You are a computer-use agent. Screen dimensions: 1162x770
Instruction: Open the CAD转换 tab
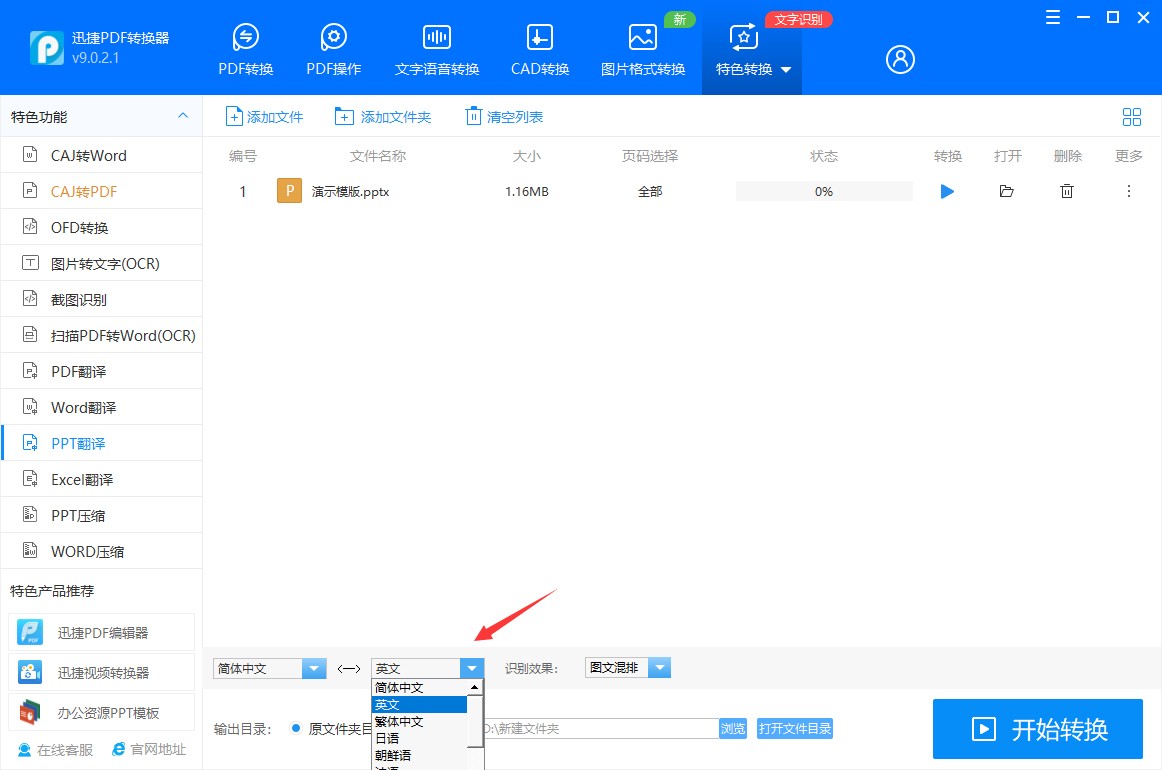540,49
